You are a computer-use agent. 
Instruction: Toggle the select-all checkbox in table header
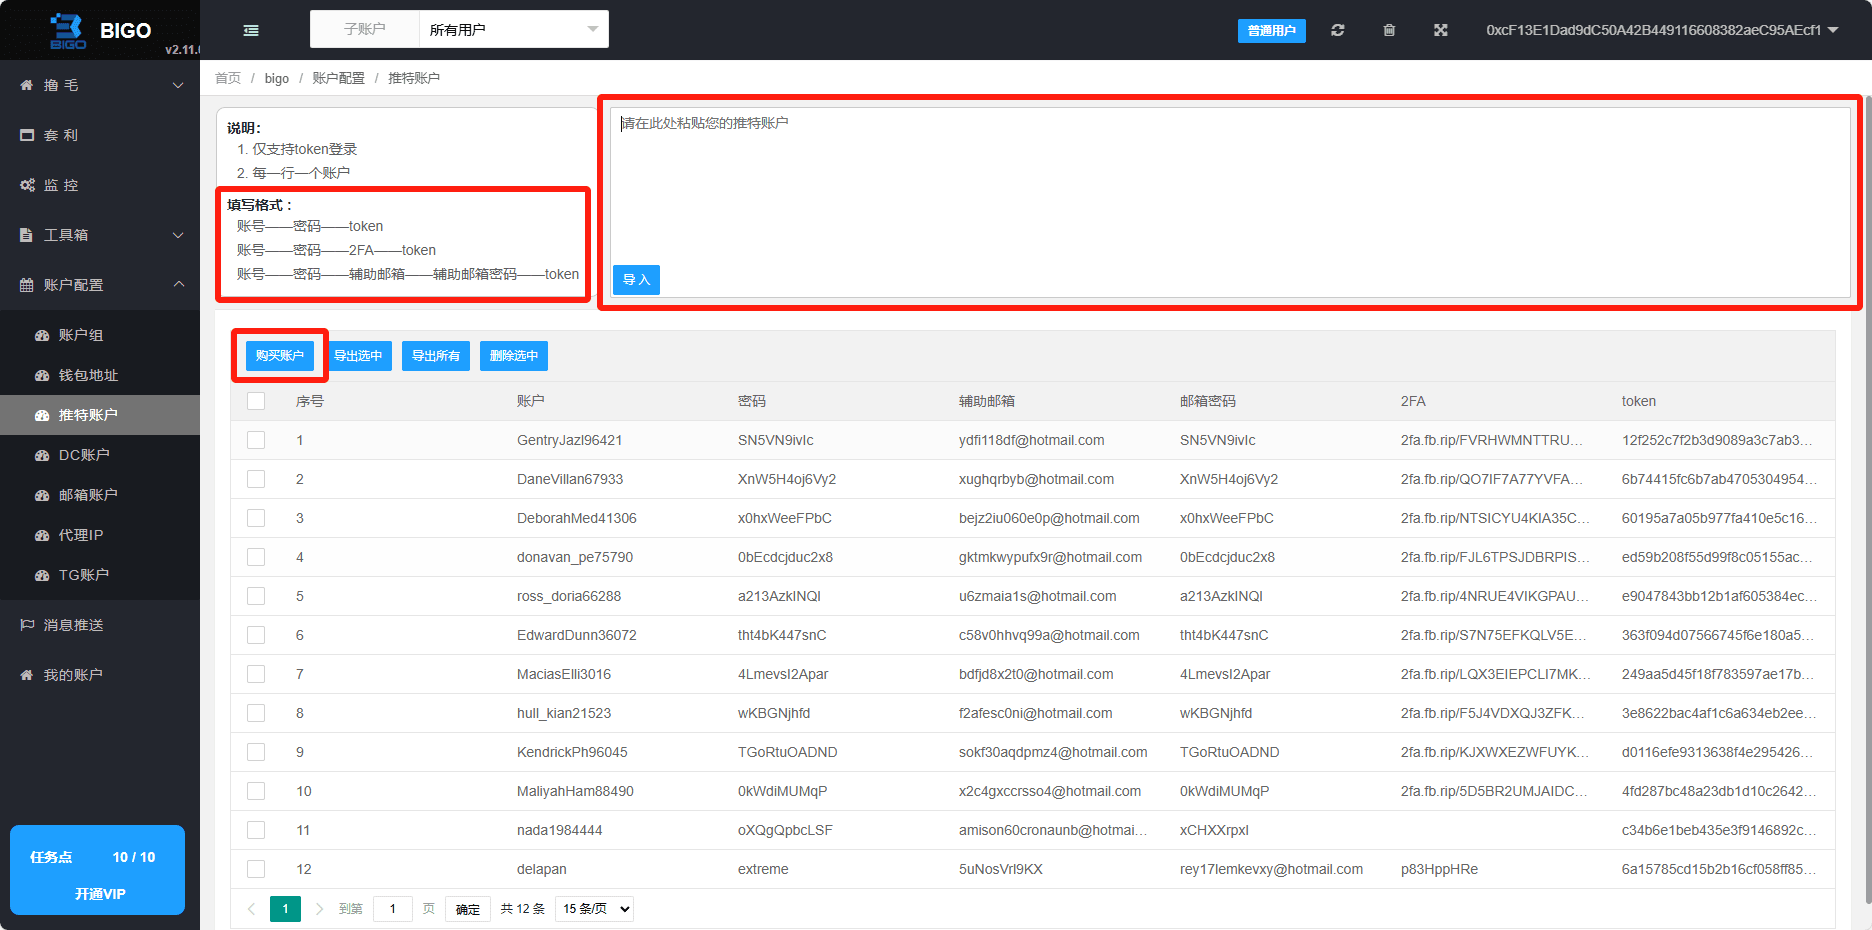[256, 401]
